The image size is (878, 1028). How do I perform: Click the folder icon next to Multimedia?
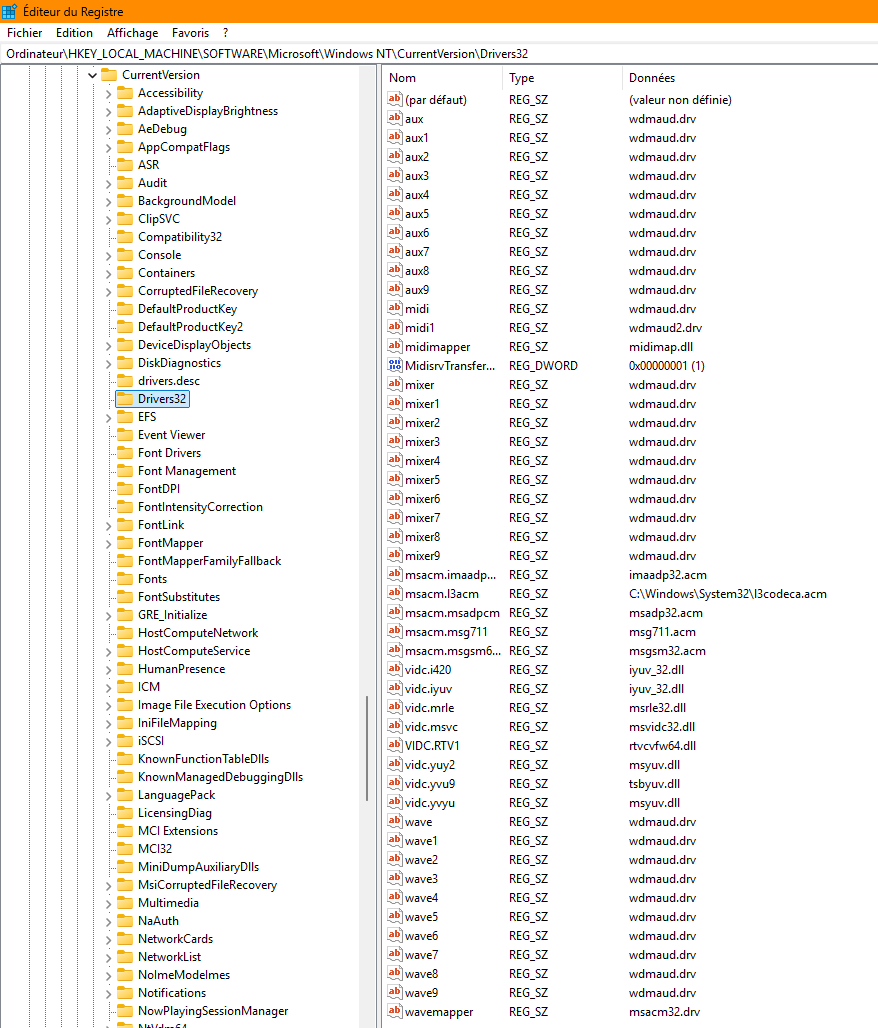click(x=125, y=903)
